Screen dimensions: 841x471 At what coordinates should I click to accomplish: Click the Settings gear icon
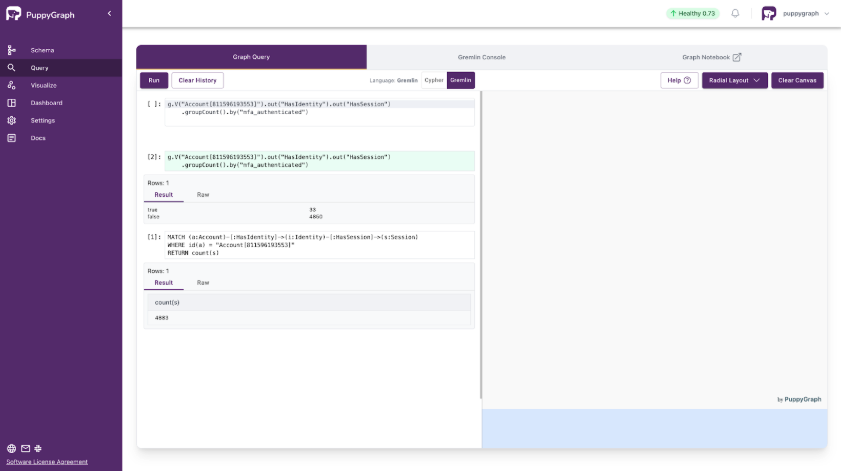(x=12, y=120)
